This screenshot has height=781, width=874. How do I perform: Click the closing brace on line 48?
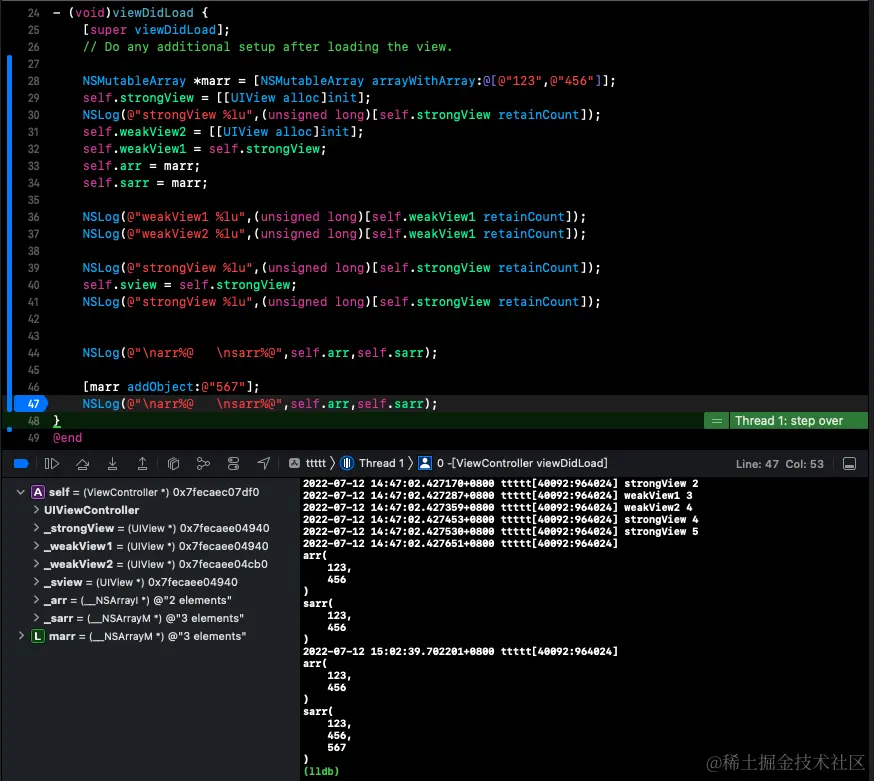point(56,421)
